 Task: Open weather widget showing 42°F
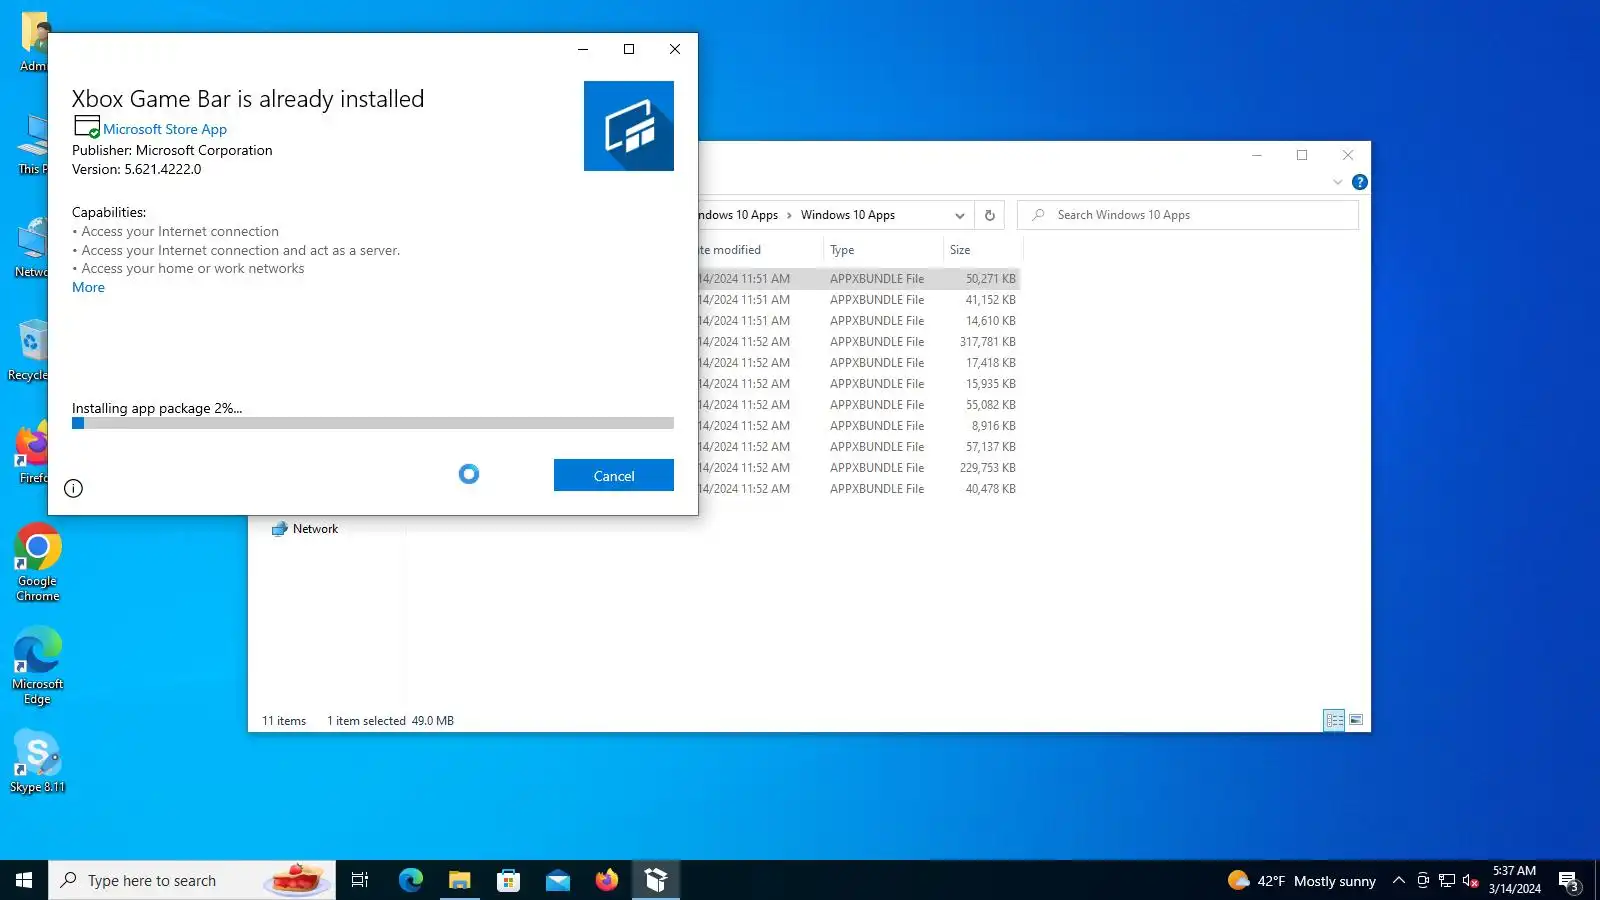coord(1302,881)
